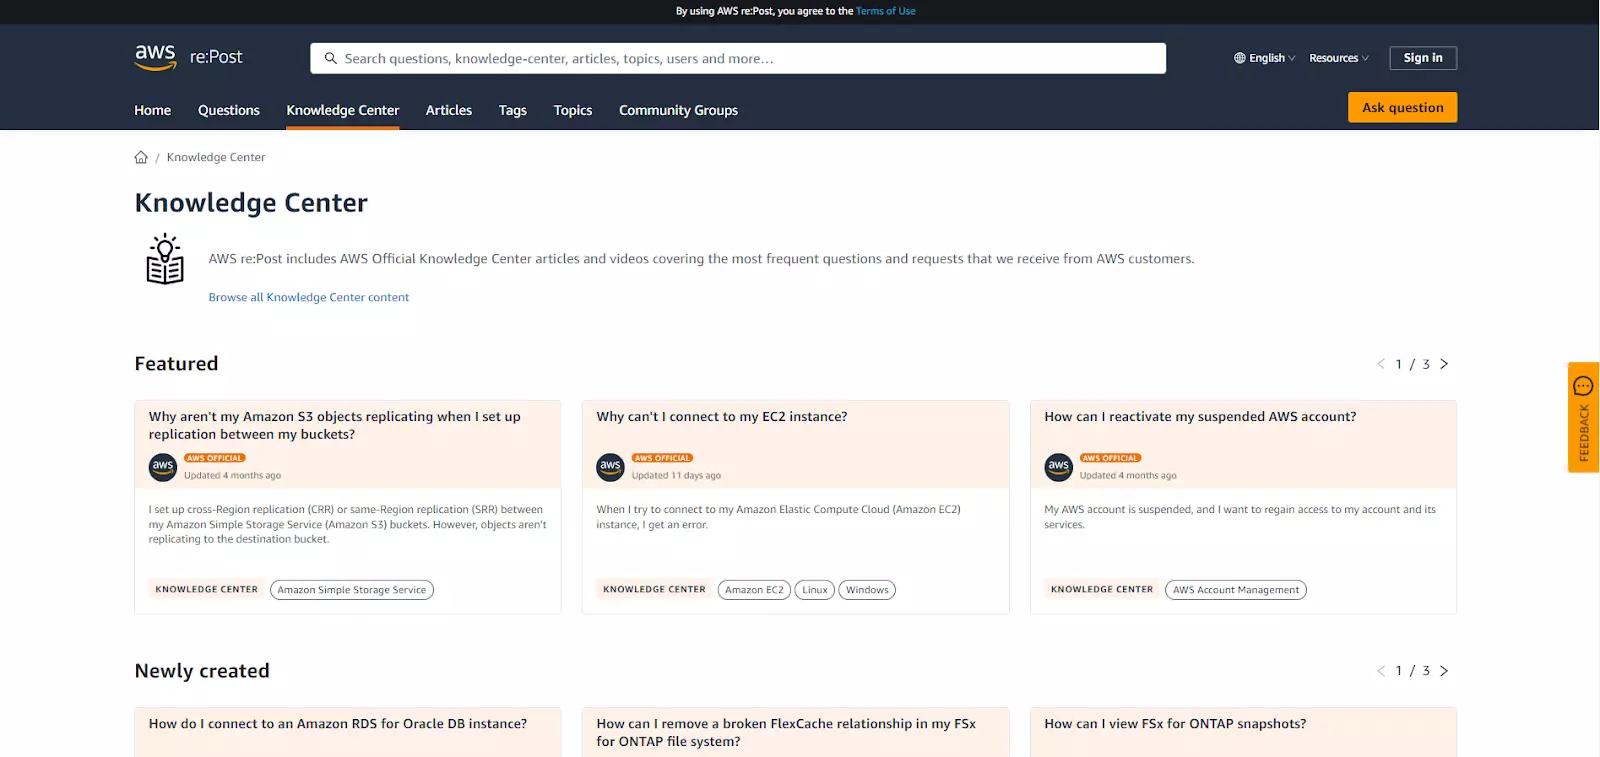
Task: Click AWS avatar on S3 replication article
Action: [x=163, y=466]
